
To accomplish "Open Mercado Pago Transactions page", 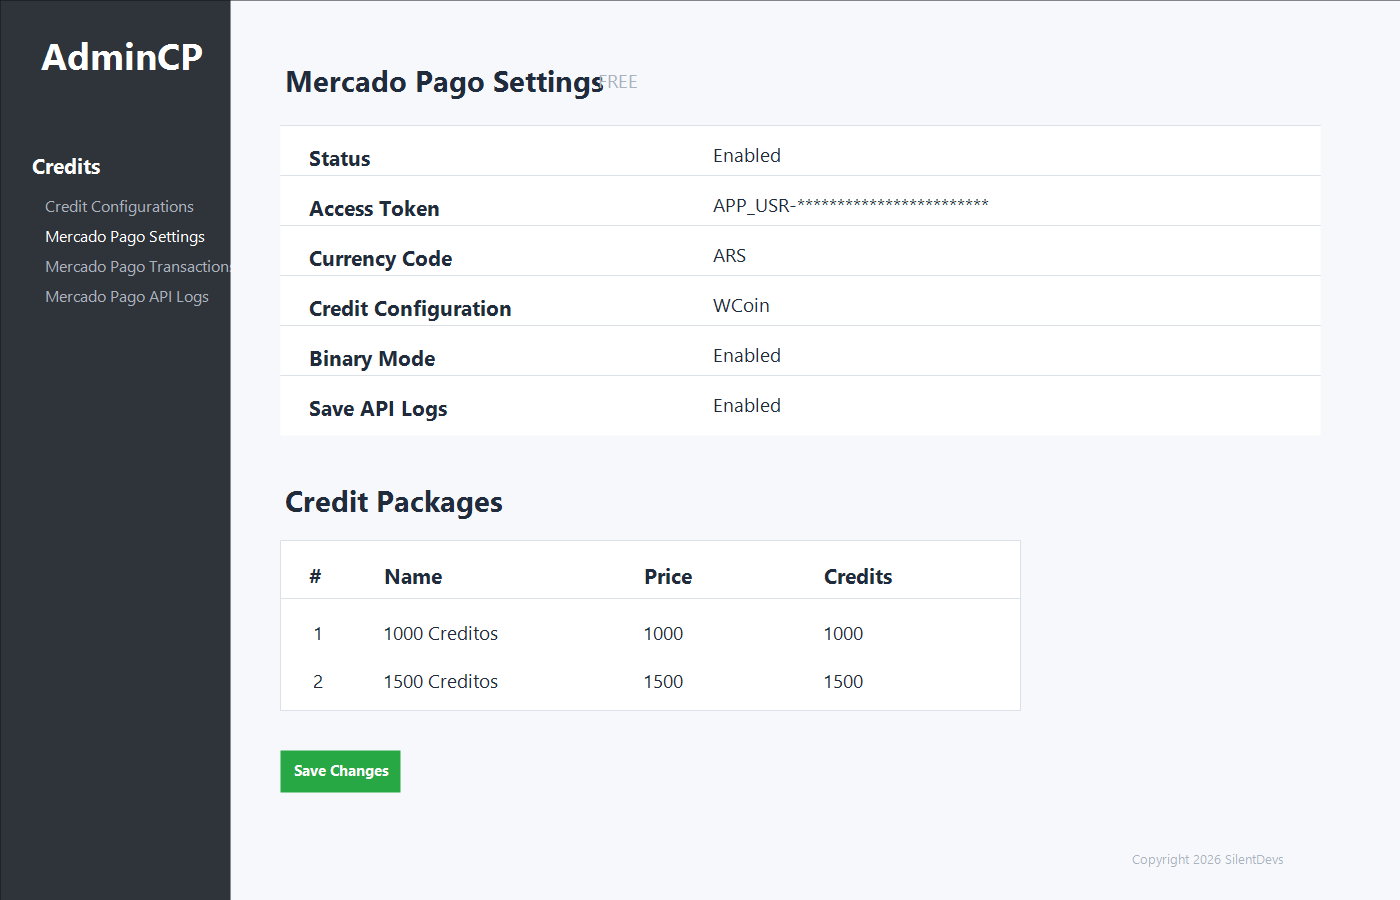I will (138, 267).
